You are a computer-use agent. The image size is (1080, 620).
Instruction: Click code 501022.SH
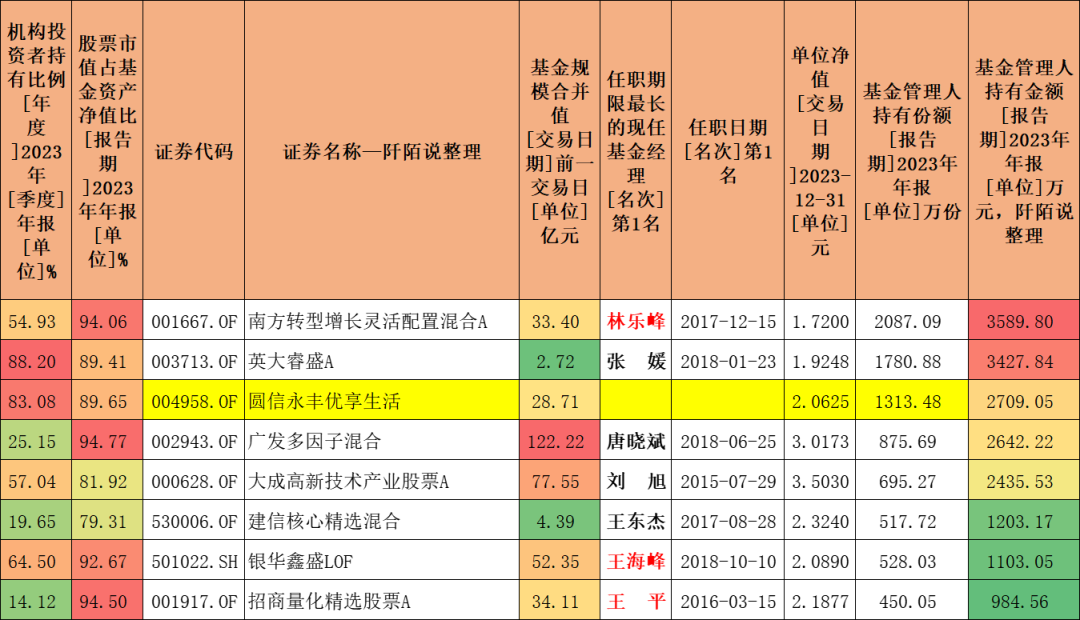point(194,561)
